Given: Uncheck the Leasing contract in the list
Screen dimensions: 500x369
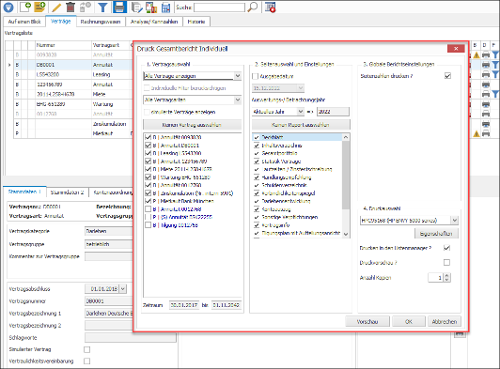Looking at the screenshot, I should pos(148,153).
